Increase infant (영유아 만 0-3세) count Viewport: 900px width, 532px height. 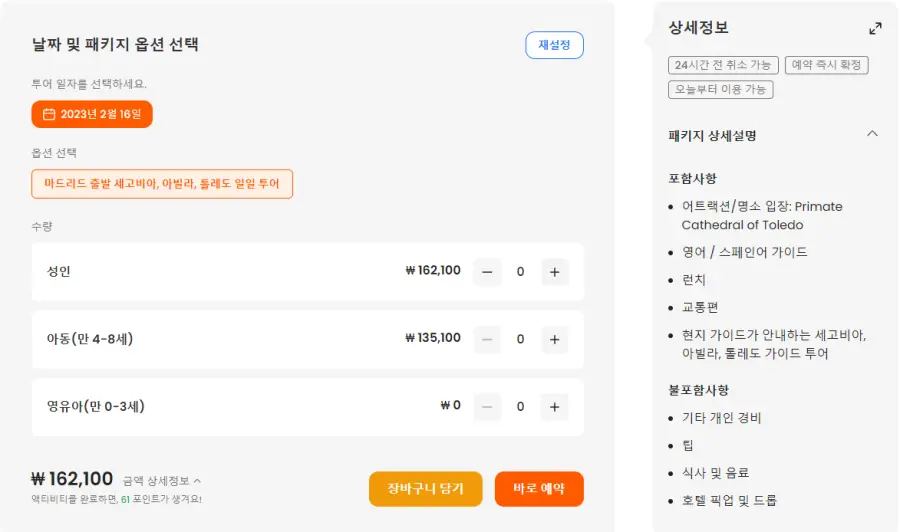[554, 407]
